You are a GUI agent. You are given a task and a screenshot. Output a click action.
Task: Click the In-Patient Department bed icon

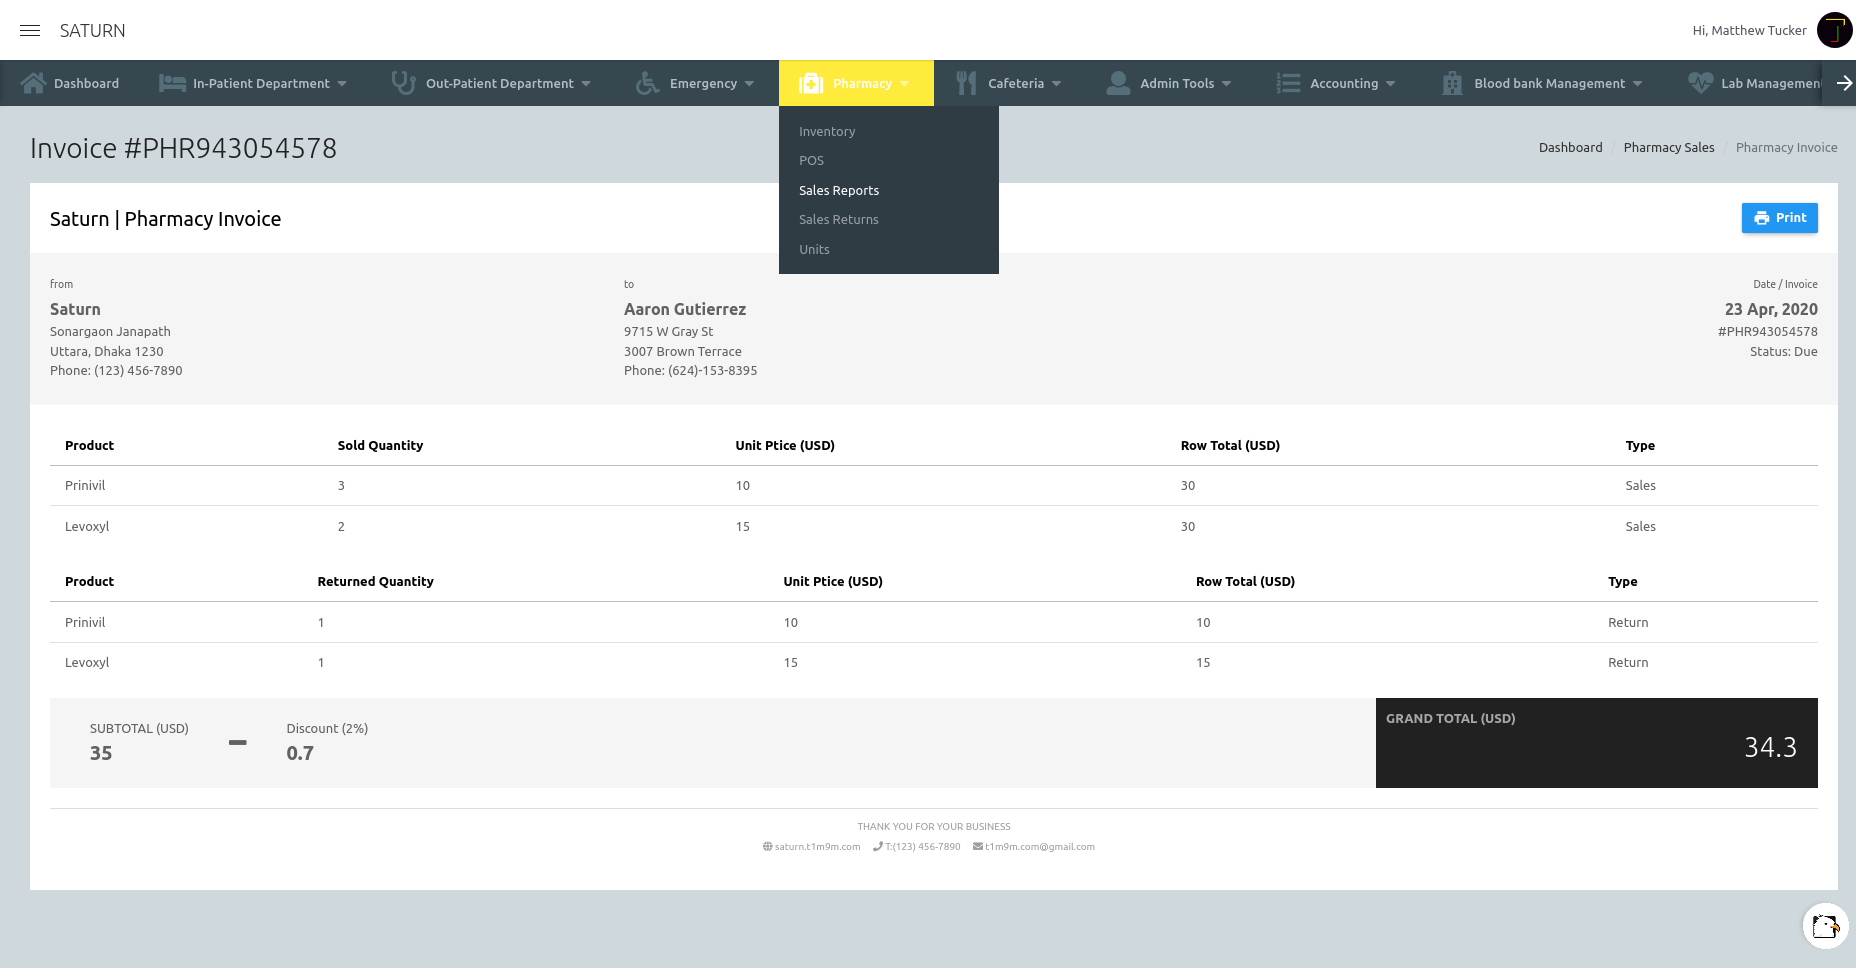point(172,83)
